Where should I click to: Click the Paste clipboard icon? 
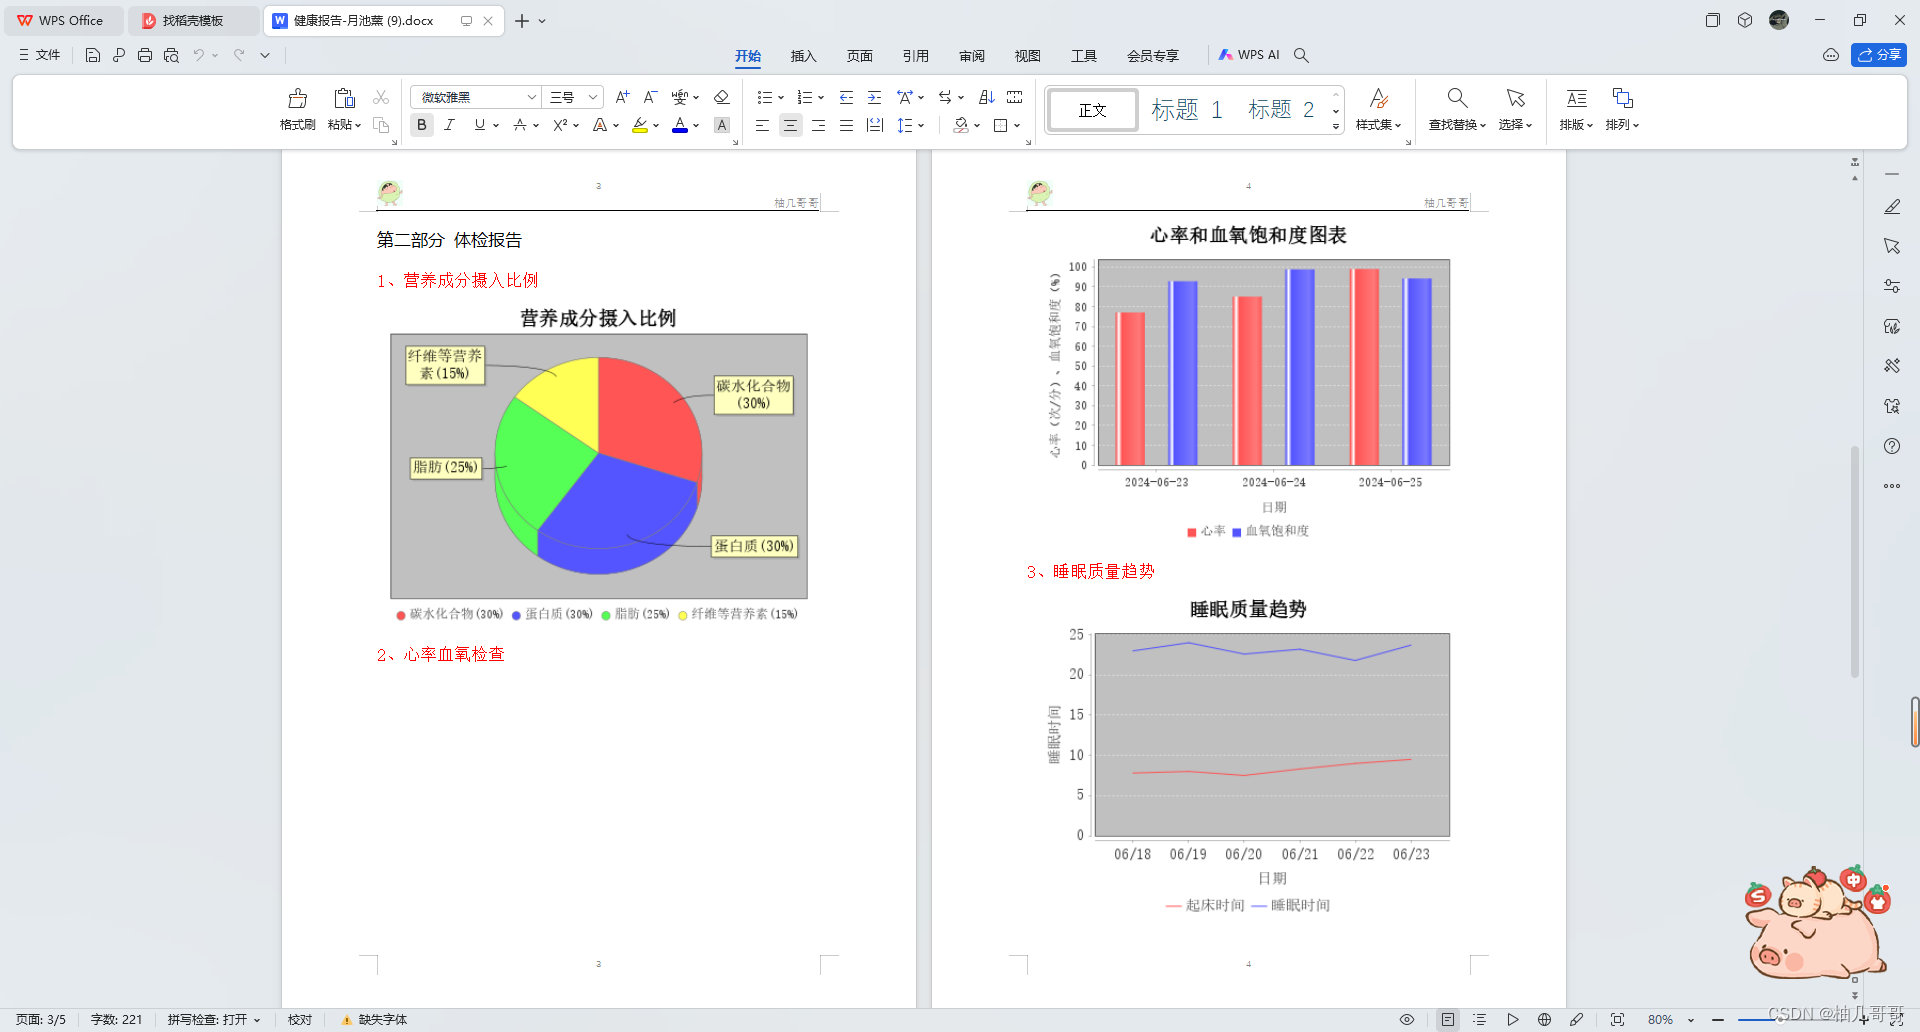pos(344,98)
